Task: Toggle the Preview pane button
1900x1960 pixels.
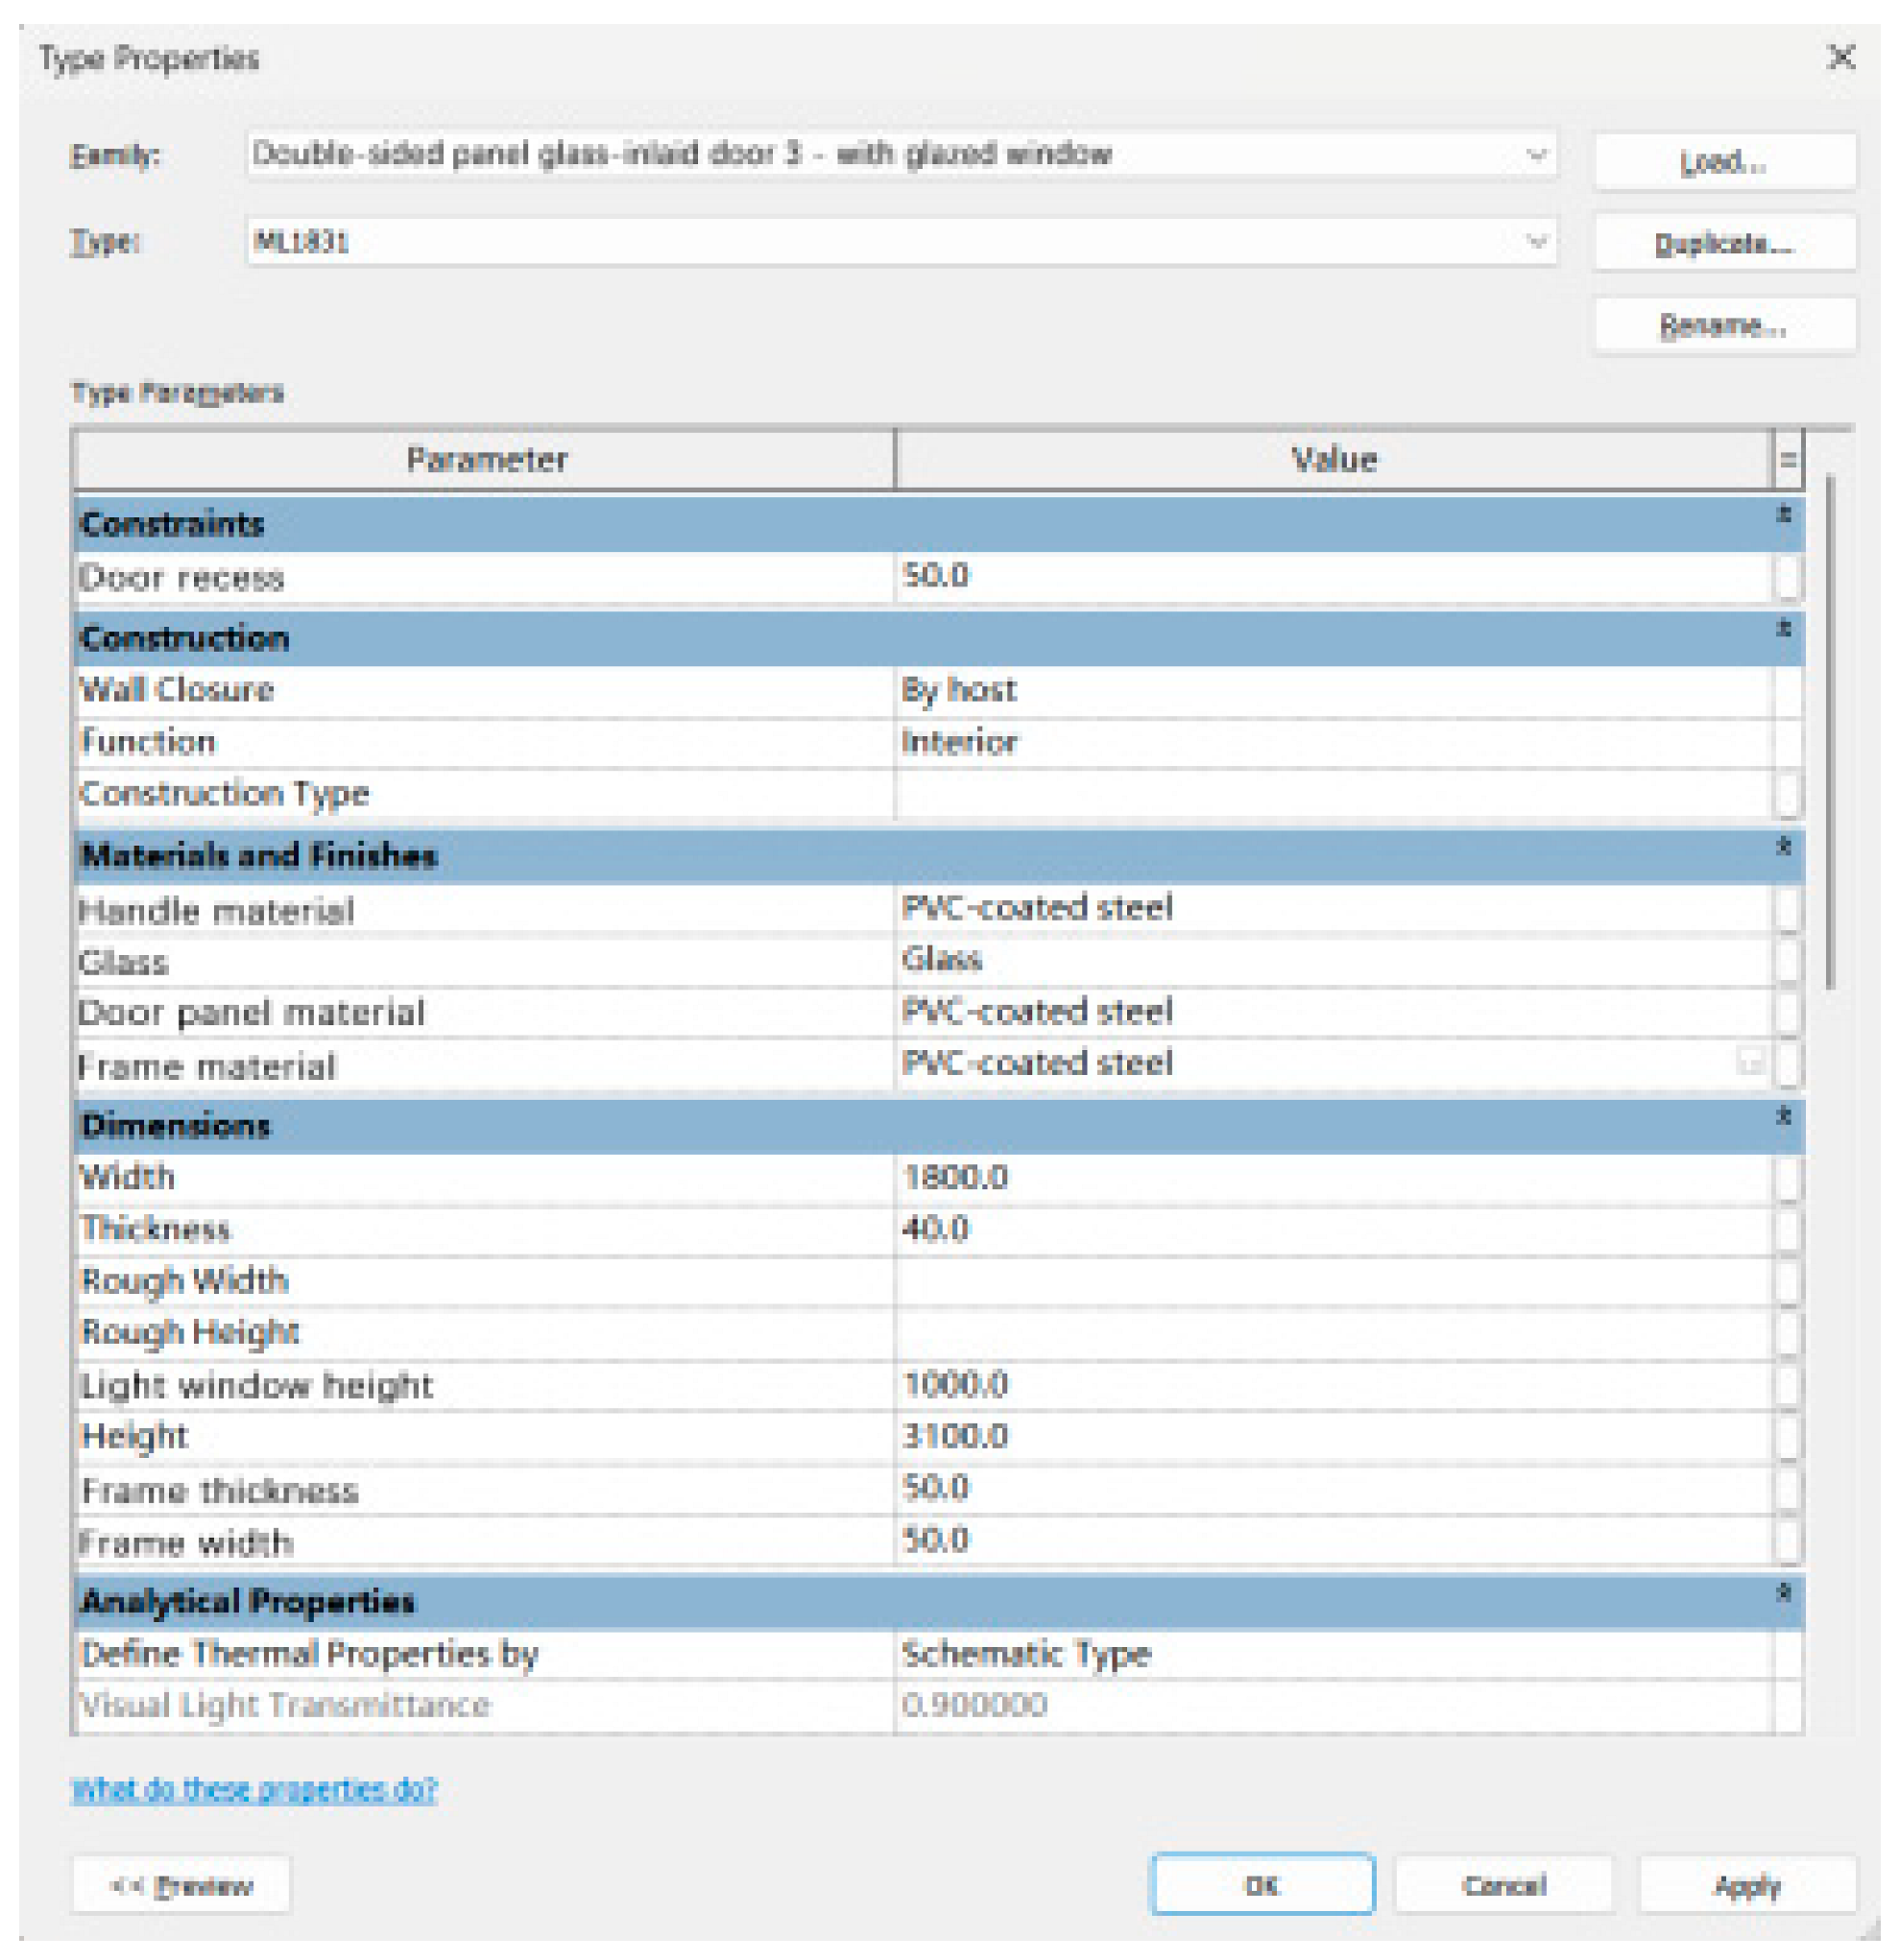Action: pyautogui.click(x=181, y=1886)
